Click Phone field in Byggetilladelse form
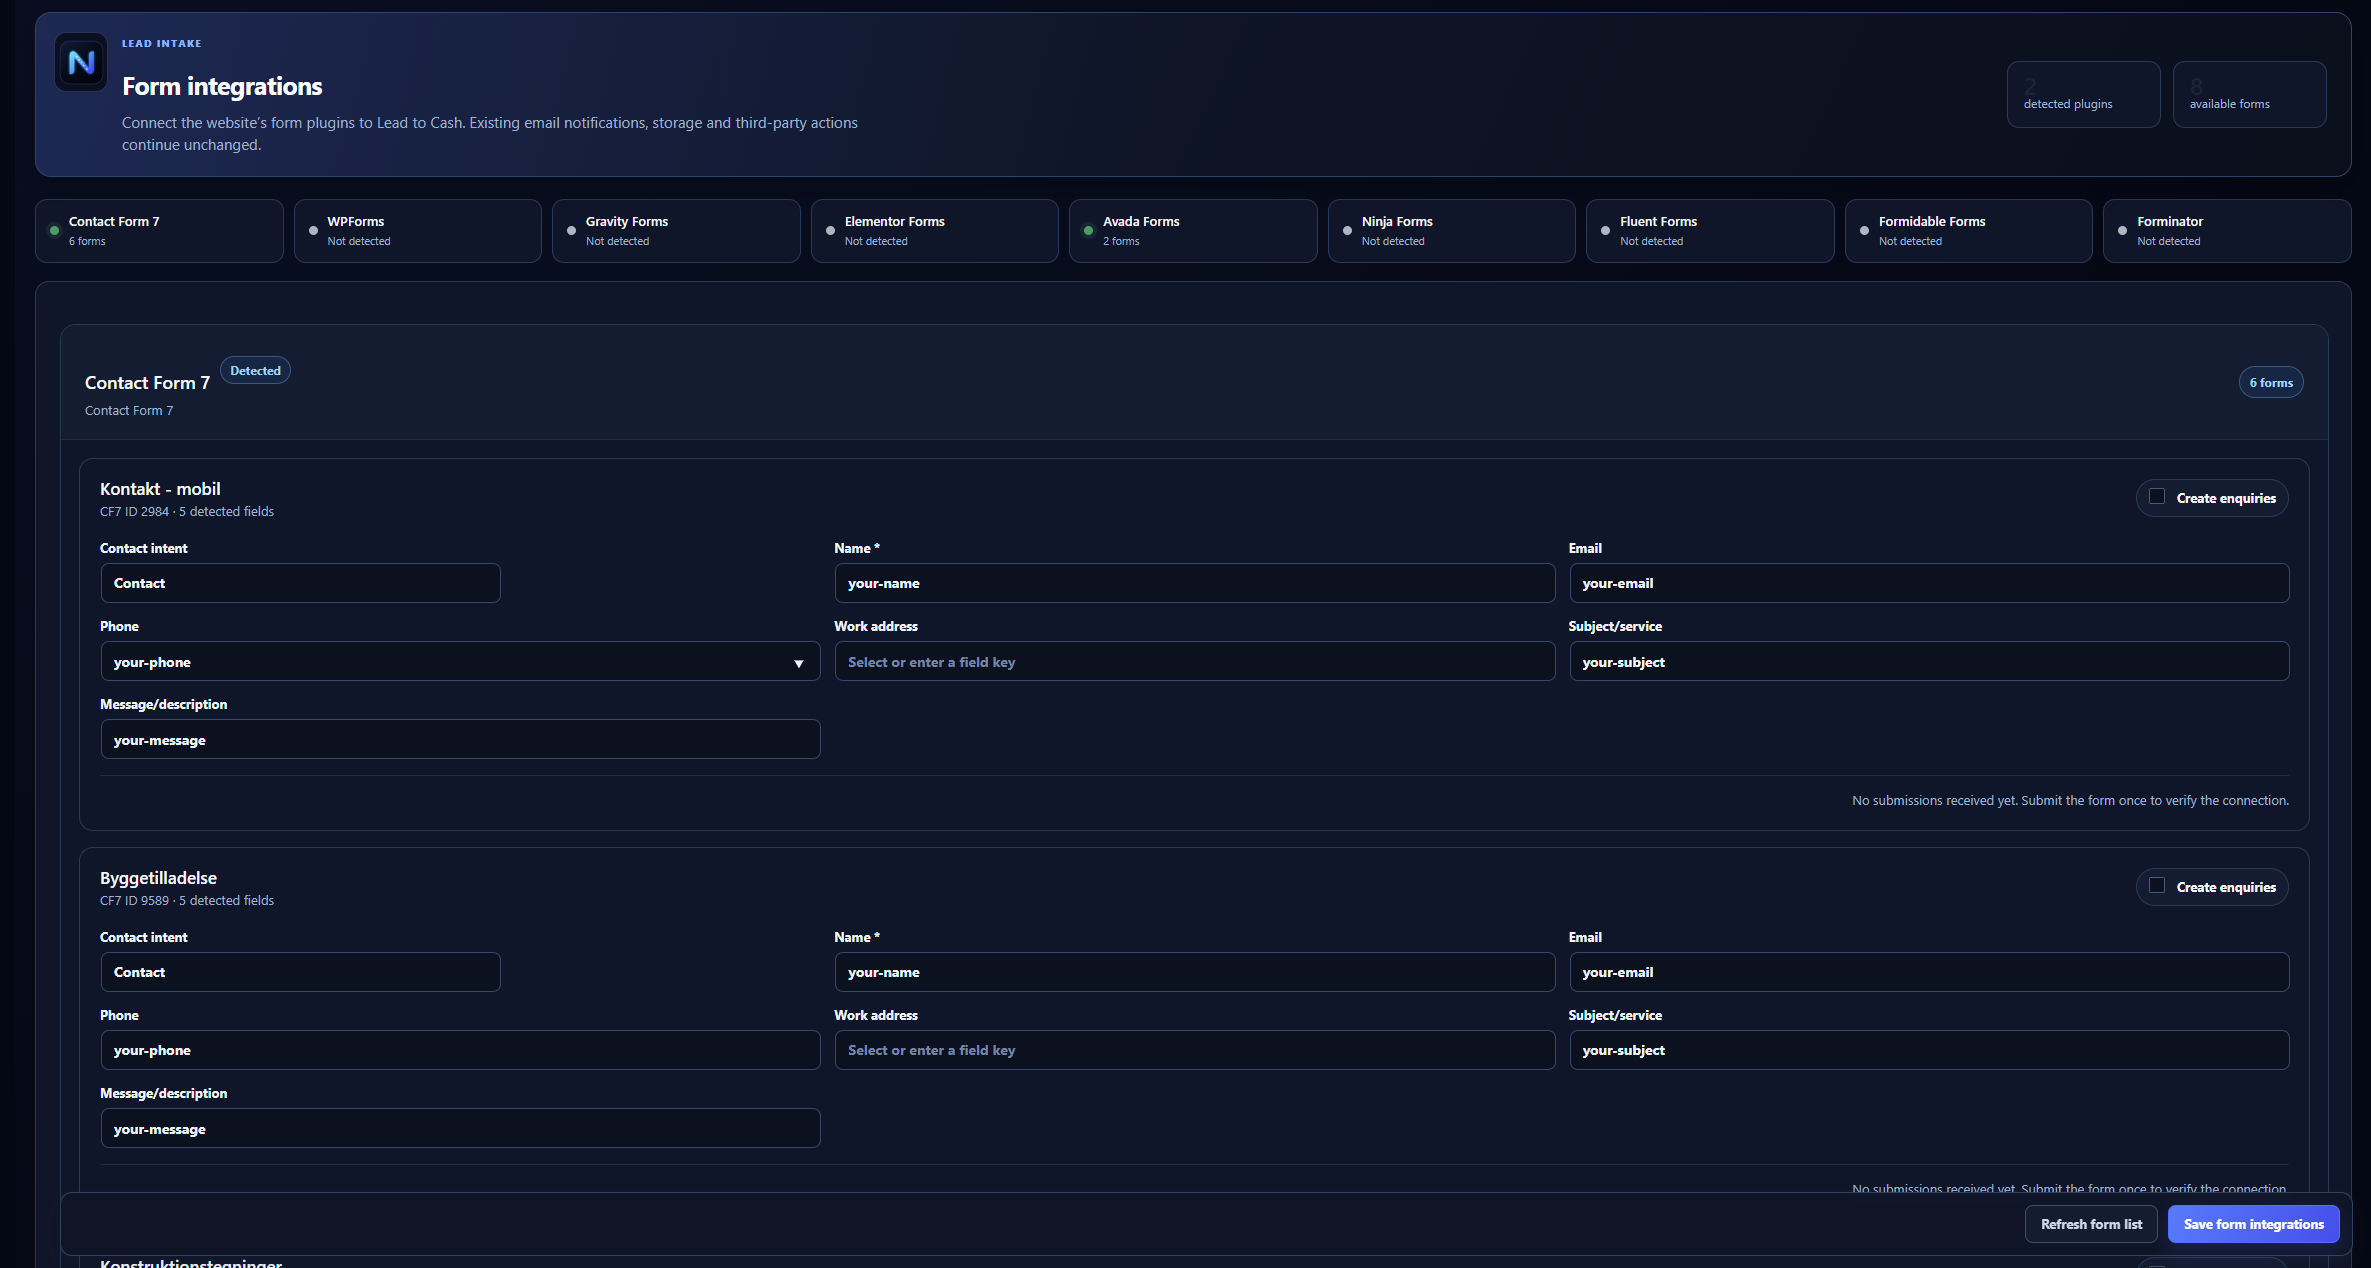Screen dimensions: 2371x1268 pyautogui.click(x=460, y=1050)
